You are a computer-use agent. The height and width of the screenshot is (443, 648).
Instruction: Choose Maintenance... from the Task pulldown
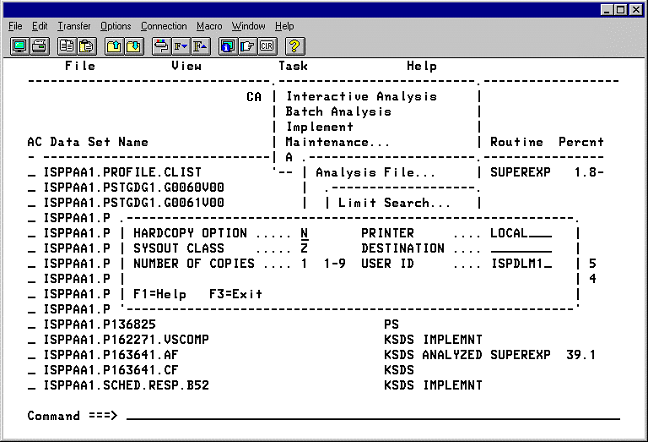[x=334, y=142]
